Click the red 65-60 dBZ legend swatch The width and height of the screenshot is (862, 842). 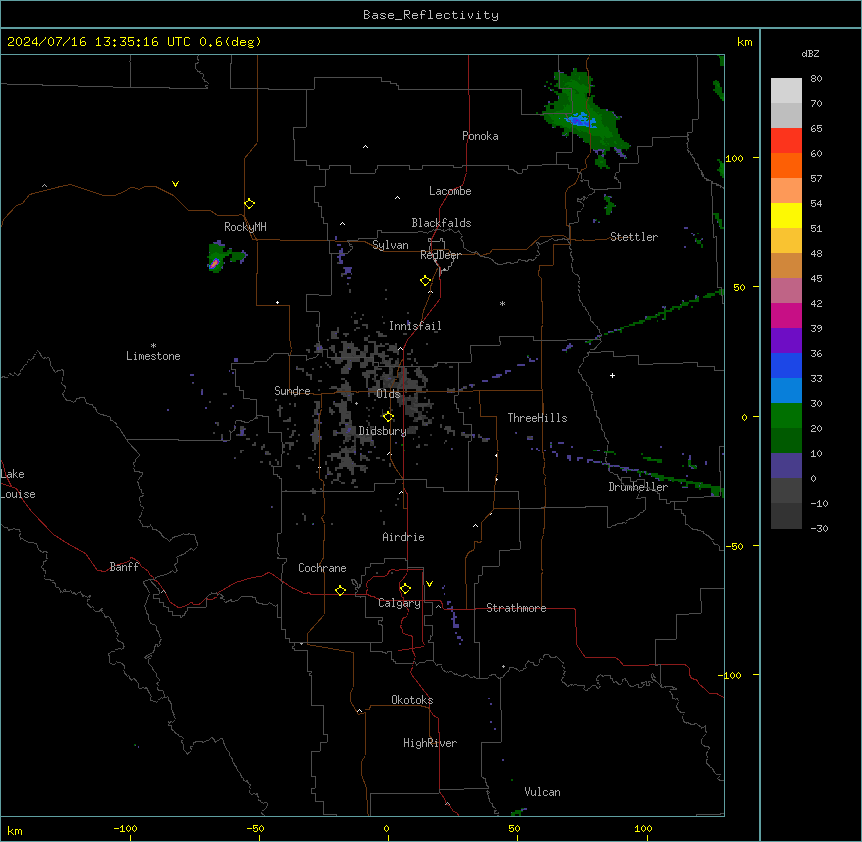click(x=786, y=141)
